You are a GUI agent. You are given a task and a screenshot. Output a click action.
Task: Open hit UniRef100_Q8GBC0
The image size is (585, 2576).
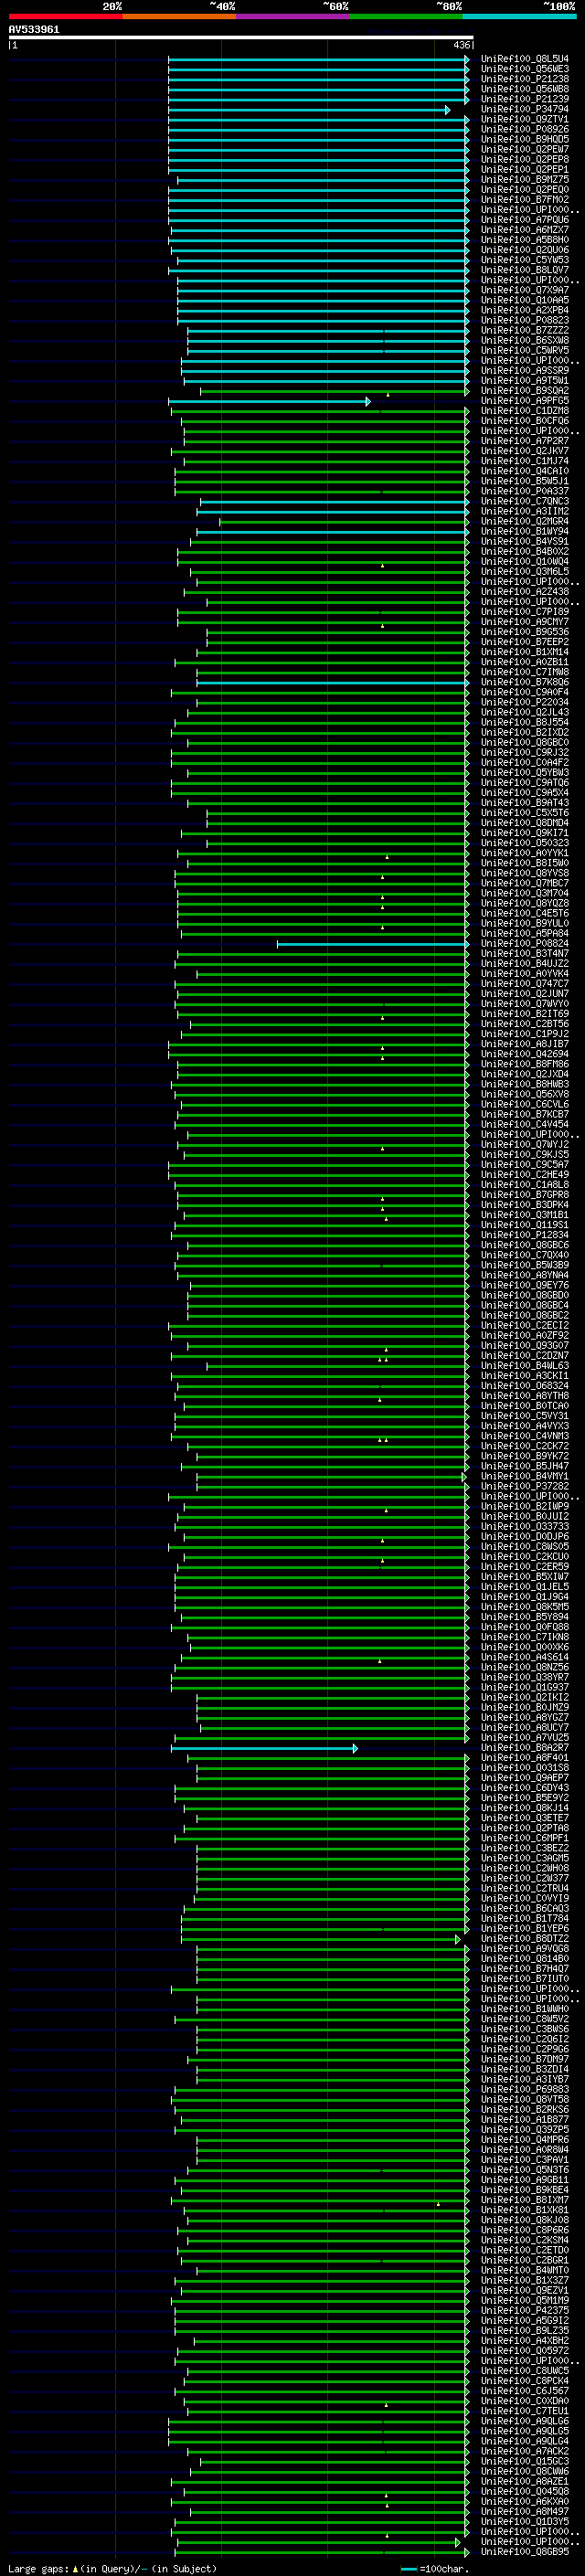524,742
